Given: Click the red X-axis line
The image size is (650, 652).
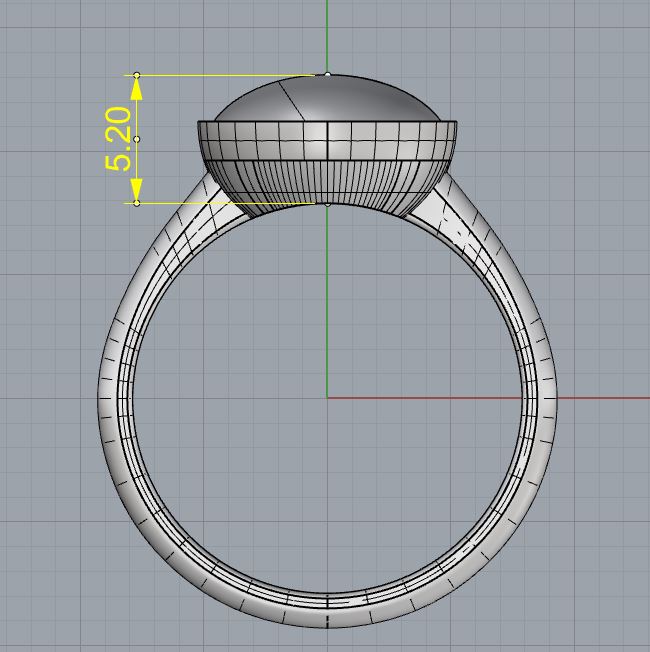Looking at the screenshot, I should (x=500, y=397).
